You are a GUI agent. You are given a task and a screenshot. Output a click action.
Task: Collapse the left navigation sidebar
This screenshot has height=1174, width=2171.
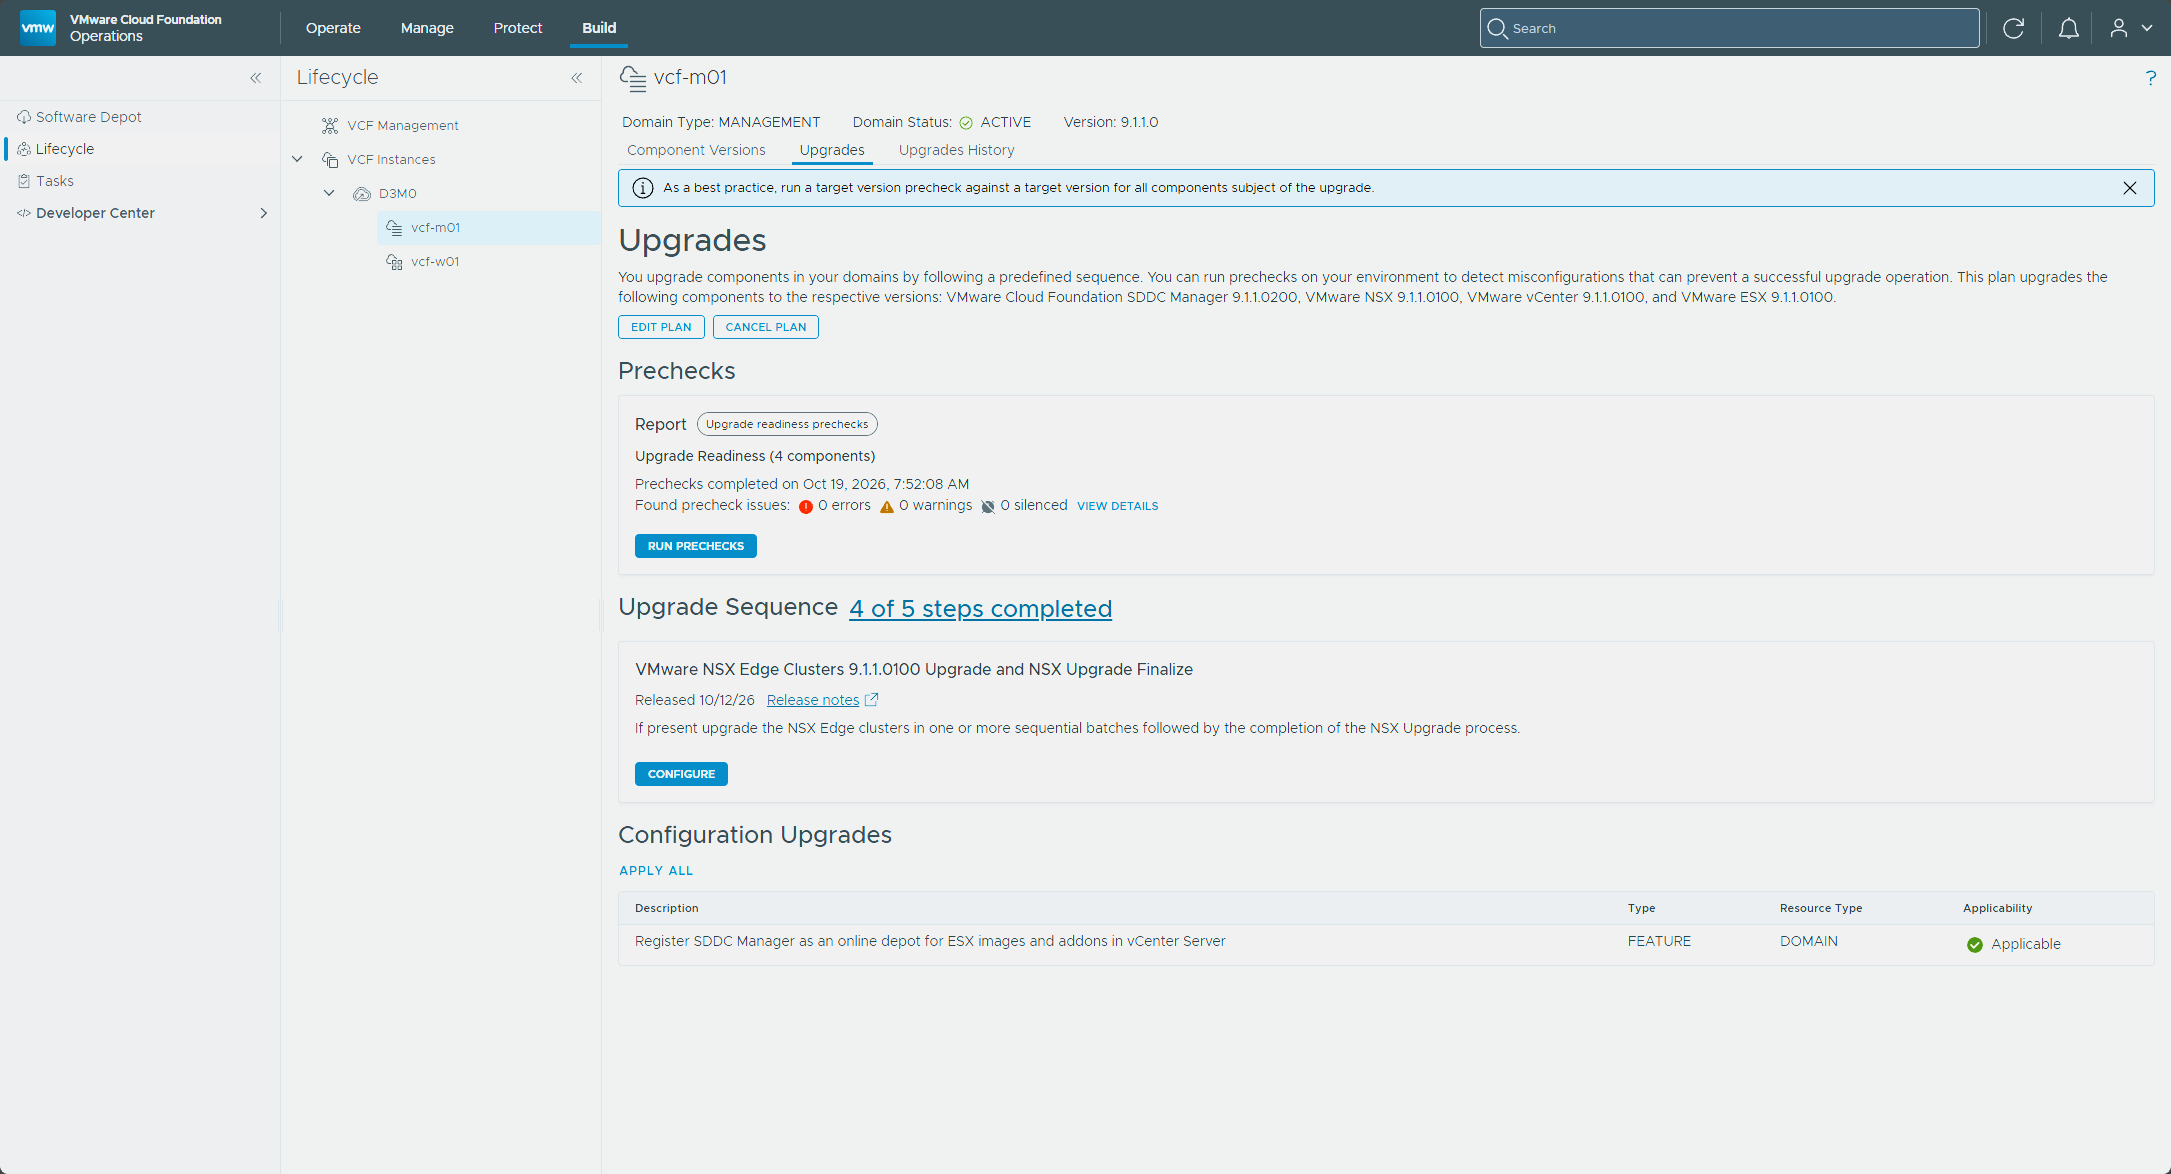tap(256, 78)
